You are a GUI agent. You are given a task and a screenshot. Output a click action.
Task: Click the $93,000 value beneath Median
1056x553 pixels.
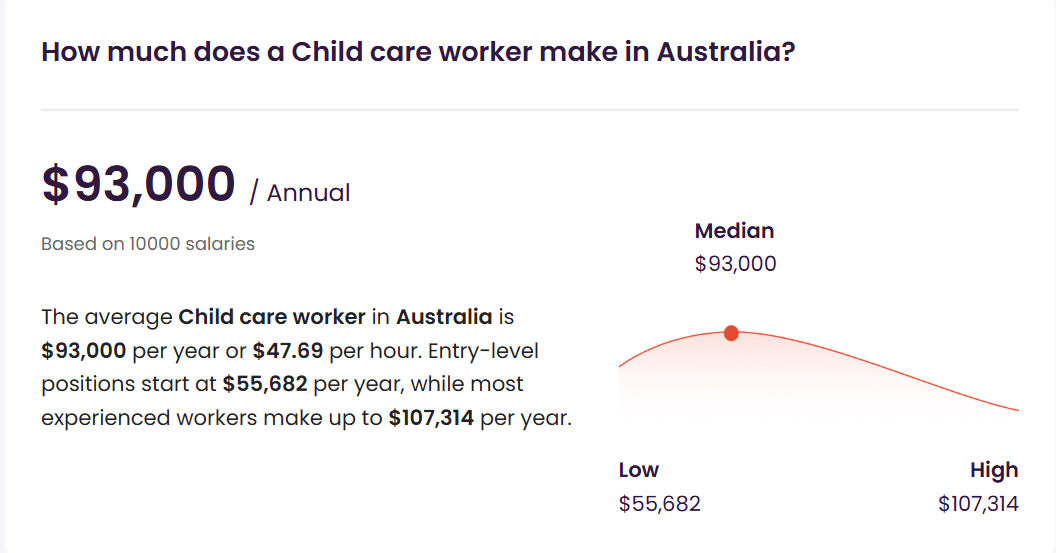pos(736,264)
